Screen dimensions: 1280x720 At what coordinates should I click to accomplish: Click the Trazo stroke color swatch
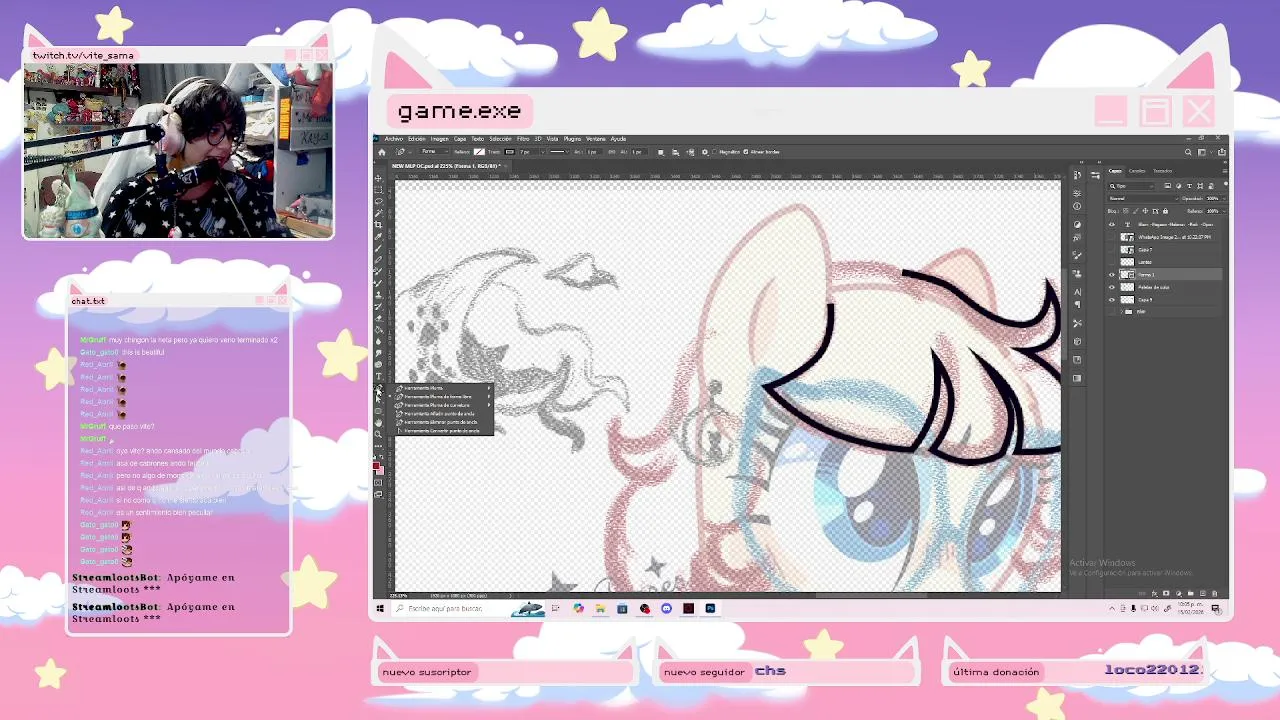(510, 152)
